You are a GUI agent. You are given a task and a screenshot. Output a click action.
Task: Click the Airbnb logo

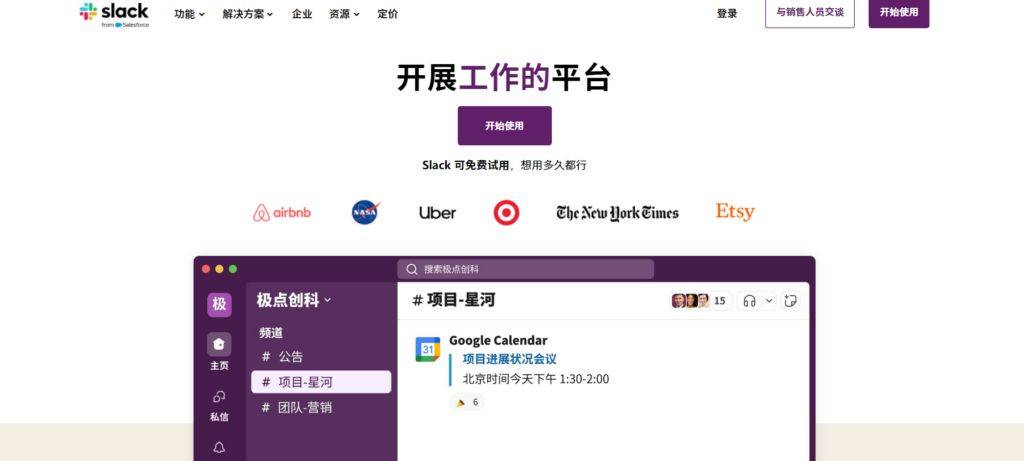click(282, 213)
